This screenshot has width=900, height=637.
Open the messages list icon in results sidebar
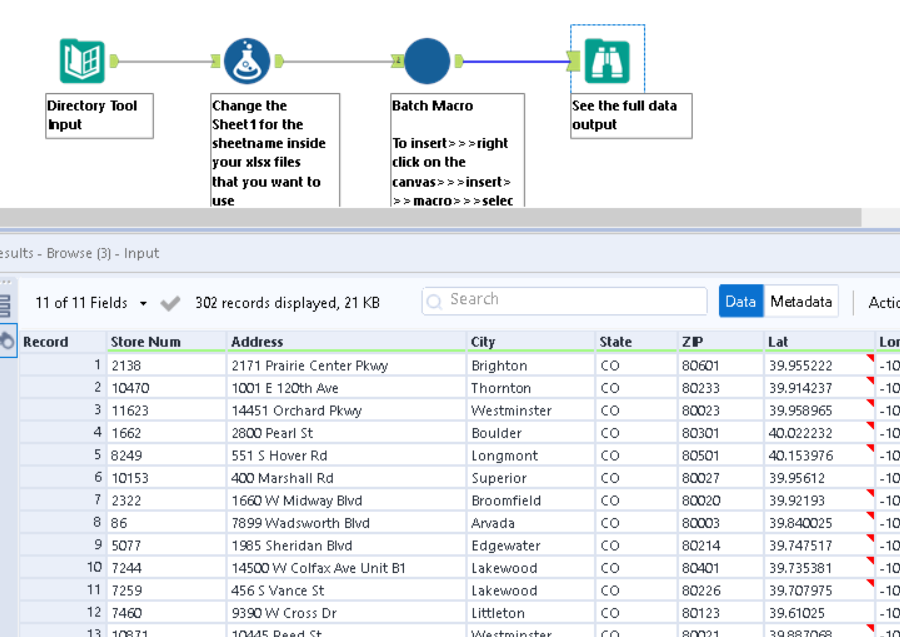tap(6, 305)
